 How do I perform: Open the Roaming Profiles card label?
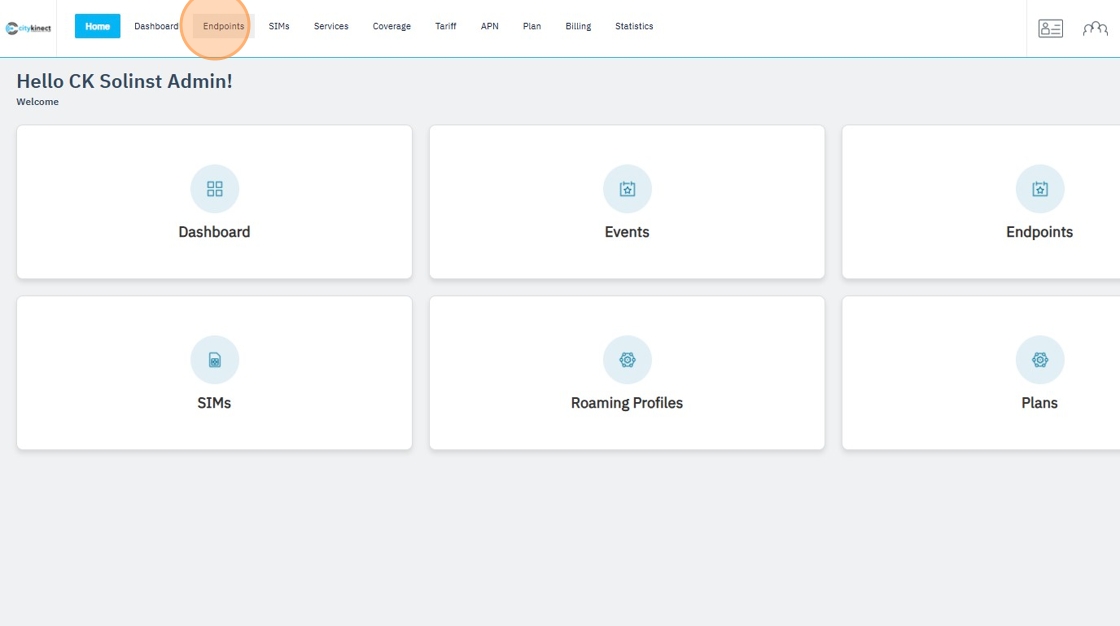627,403
